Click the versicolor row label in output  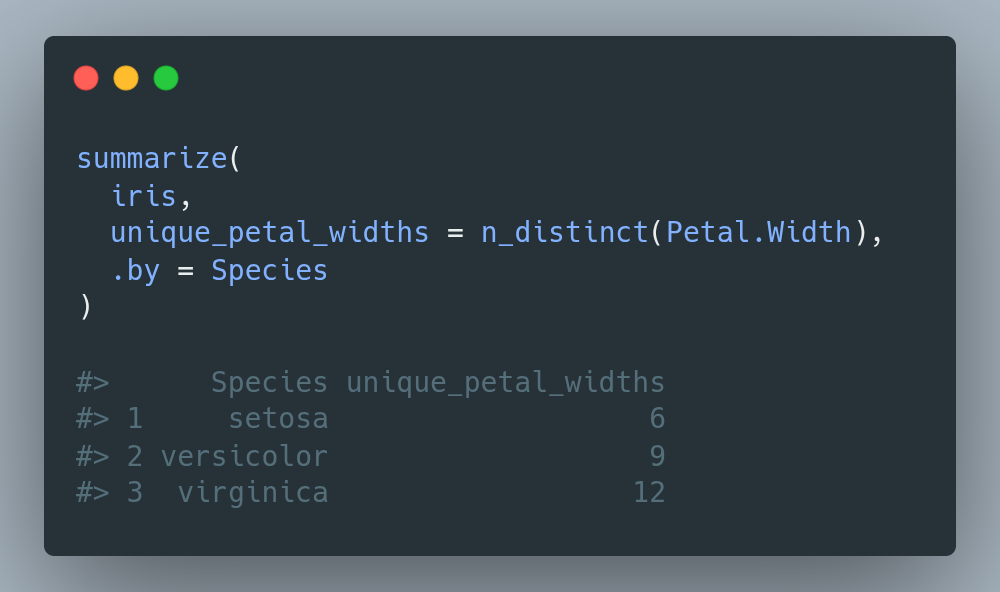[244, 456]
